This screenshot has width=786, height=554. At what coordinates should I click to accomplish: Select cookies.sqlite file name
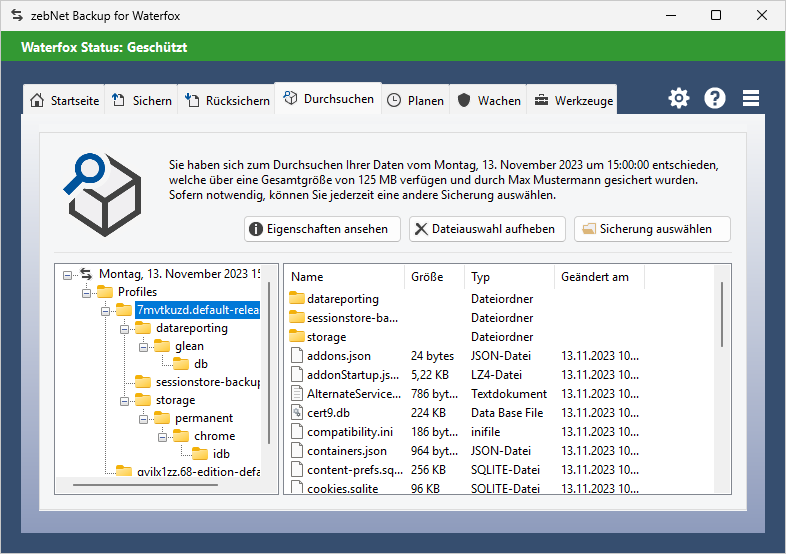pos(342,488)
